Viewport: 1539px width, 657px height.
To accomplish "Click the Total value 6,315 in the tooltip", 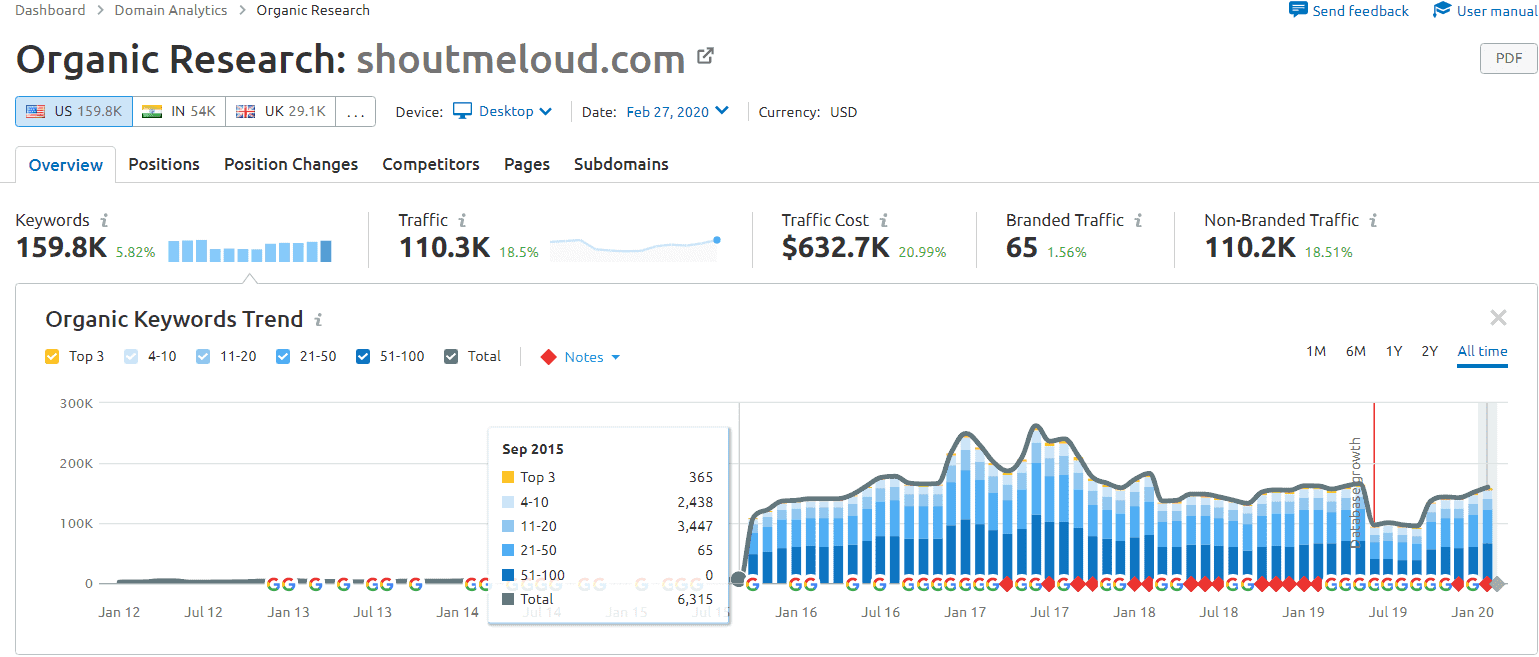I will 695,599.
